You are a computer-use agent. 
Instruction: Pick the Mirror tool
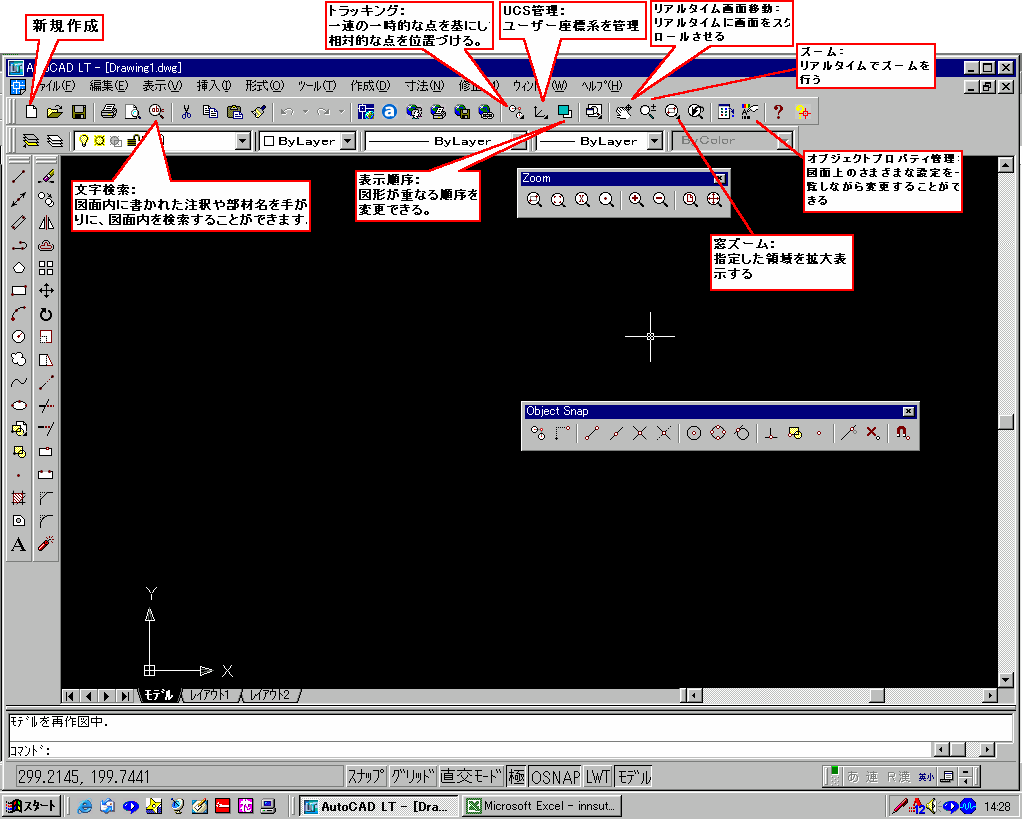(46, 222)
